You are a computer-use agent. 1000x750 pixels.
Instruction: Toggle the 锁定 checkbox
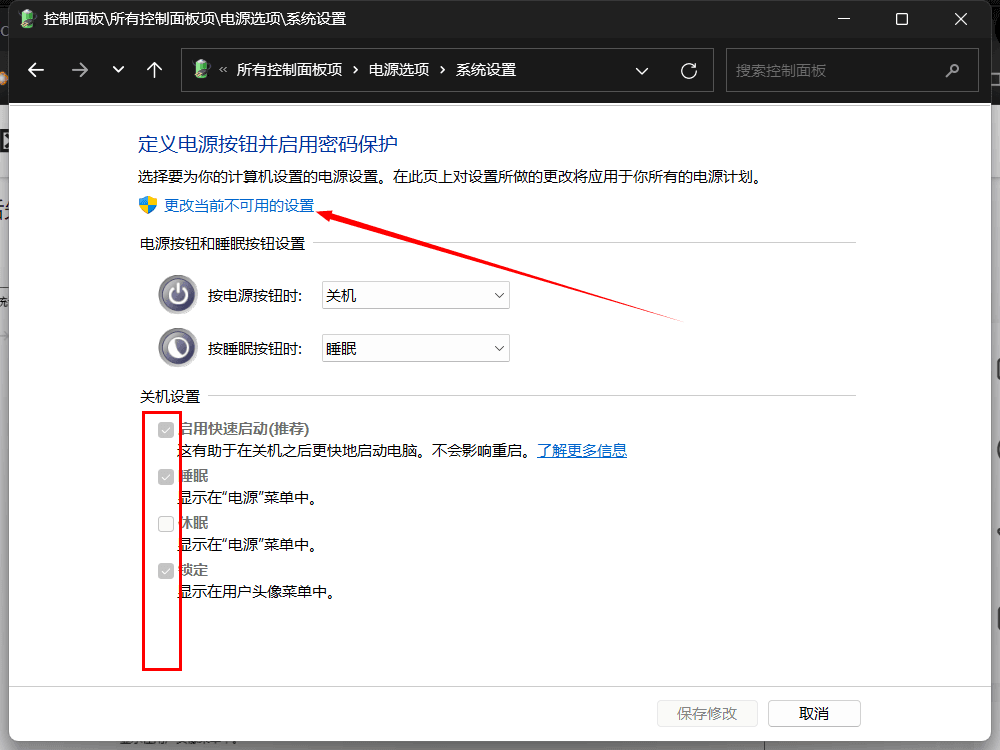(x=166, y=571)
